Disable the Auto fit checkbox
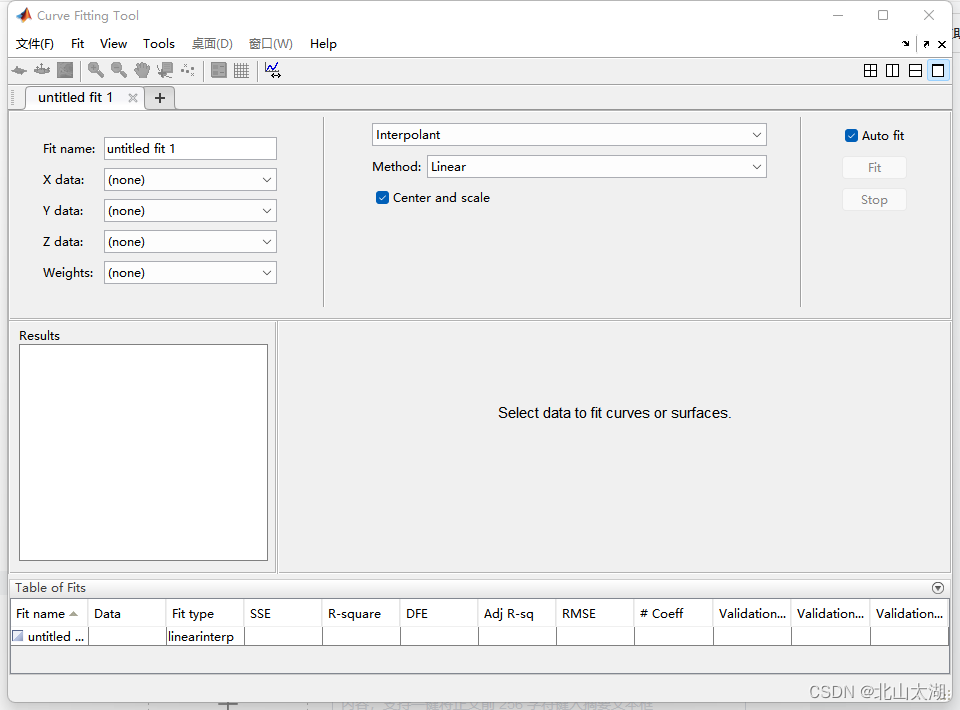This screenshot has height=710, width=960. pyautogui.click(x=852, y=135)
